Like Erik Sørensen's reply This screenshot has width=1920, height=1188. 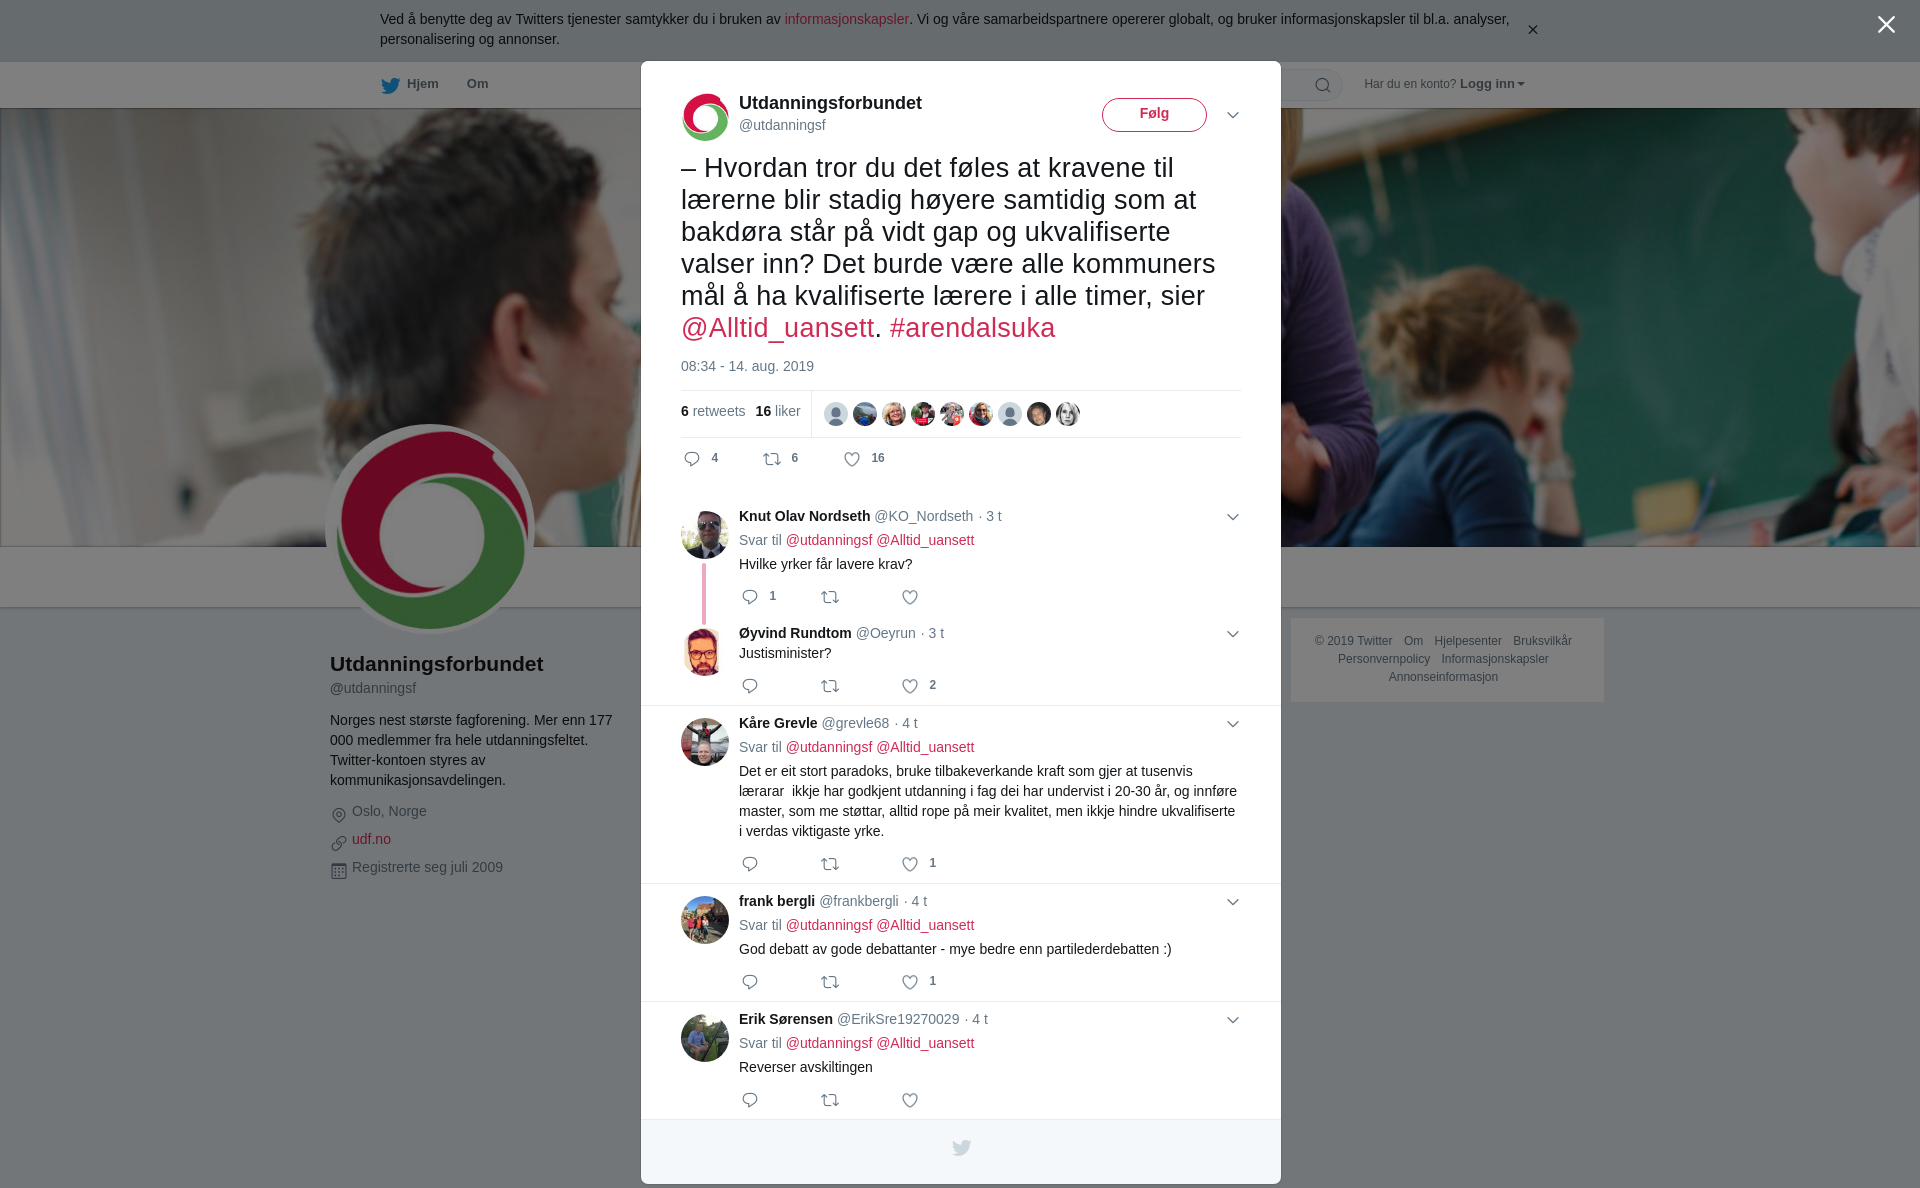pyautogui.click(x=910, y=1100)
